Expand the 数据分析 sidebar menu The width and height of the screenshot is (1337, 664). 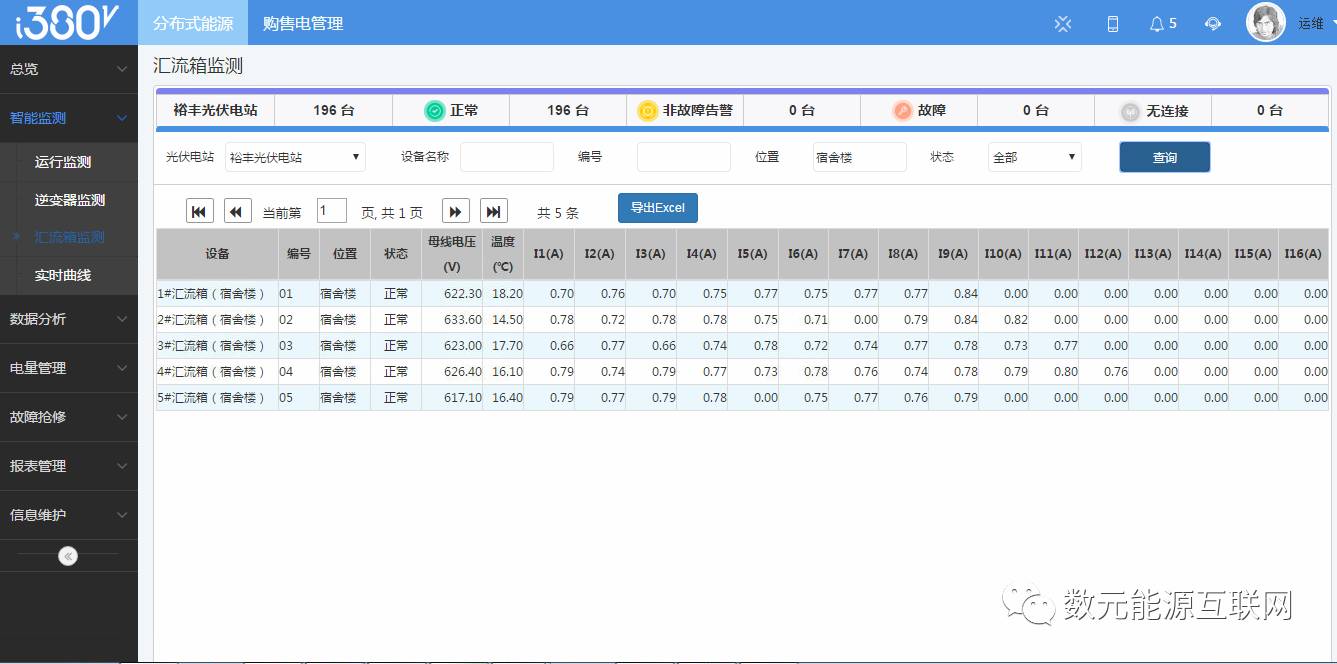pyautogui.click(x=68, y=319)
